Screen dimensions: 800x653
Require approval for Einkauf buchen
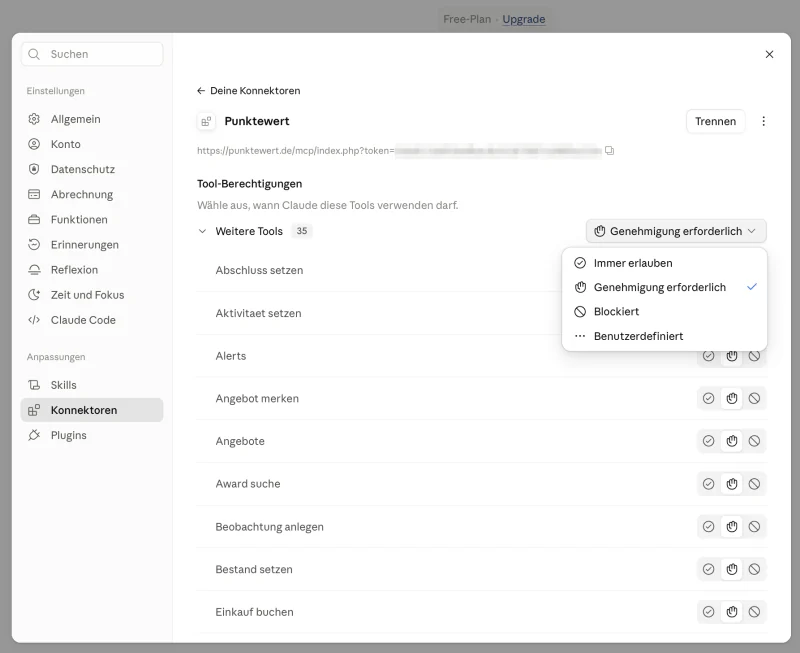(x=732, y=612)
